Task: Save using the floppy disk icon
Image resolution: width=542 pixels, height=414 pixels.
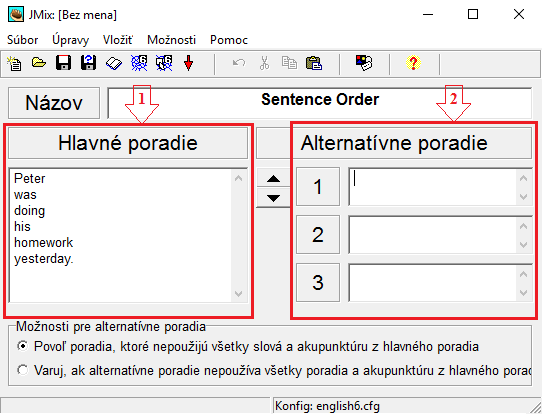Action: point(64,63)
